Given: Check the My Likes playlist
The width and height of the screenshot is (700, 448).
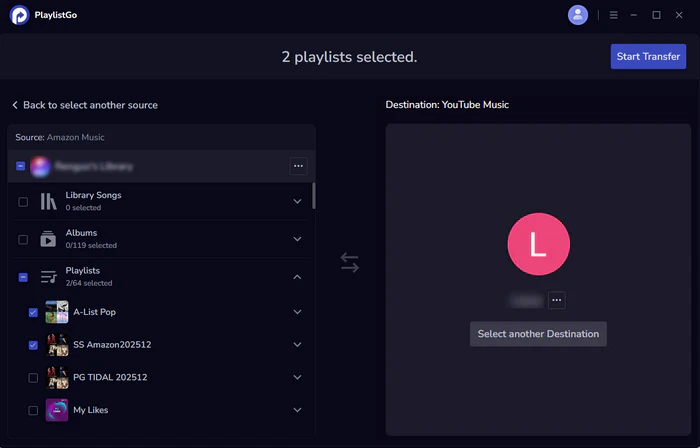Looking at the screenshot, I should click(x=33, y=411).
